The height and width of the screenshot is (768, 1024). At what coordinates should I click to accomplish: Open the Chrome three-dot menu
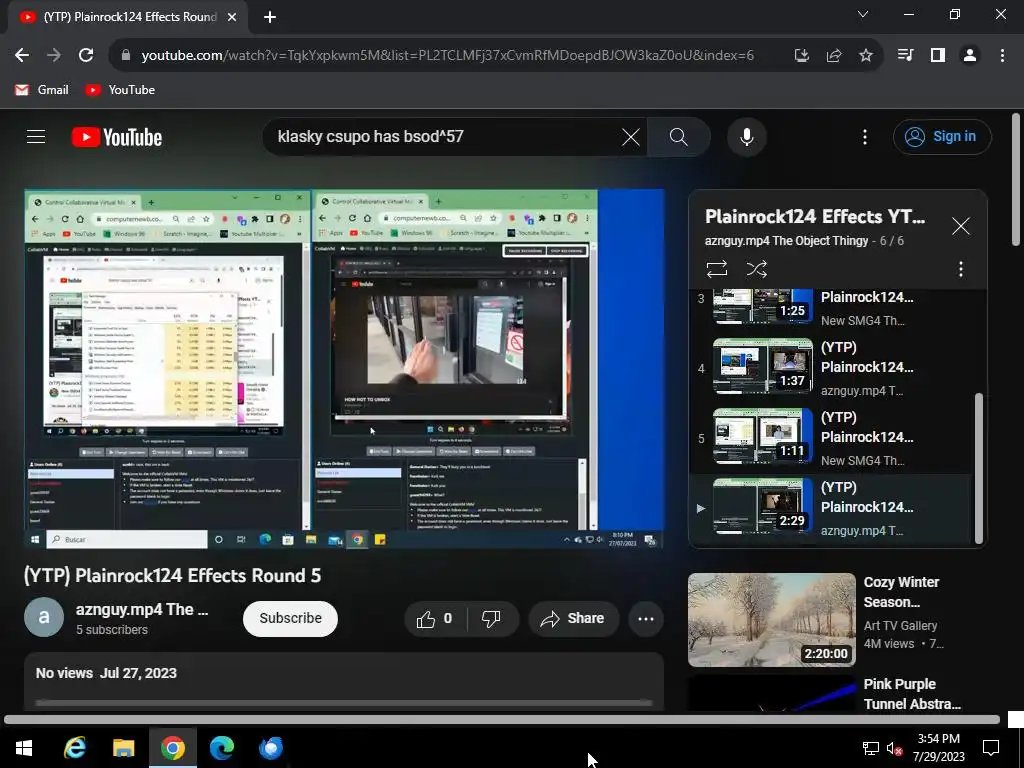coord(1002,56)
